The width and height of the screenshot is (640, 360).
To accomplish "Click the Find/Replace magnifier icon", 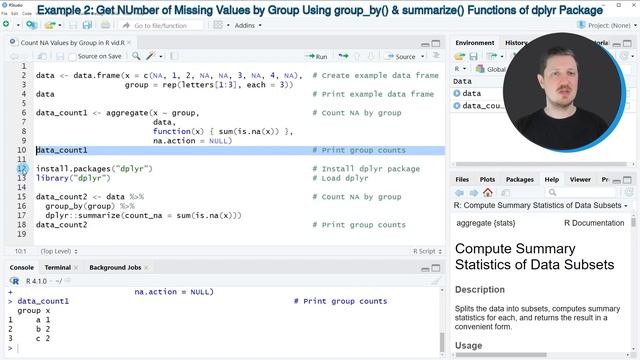I will pyautogui.click(x=136, y=56).
